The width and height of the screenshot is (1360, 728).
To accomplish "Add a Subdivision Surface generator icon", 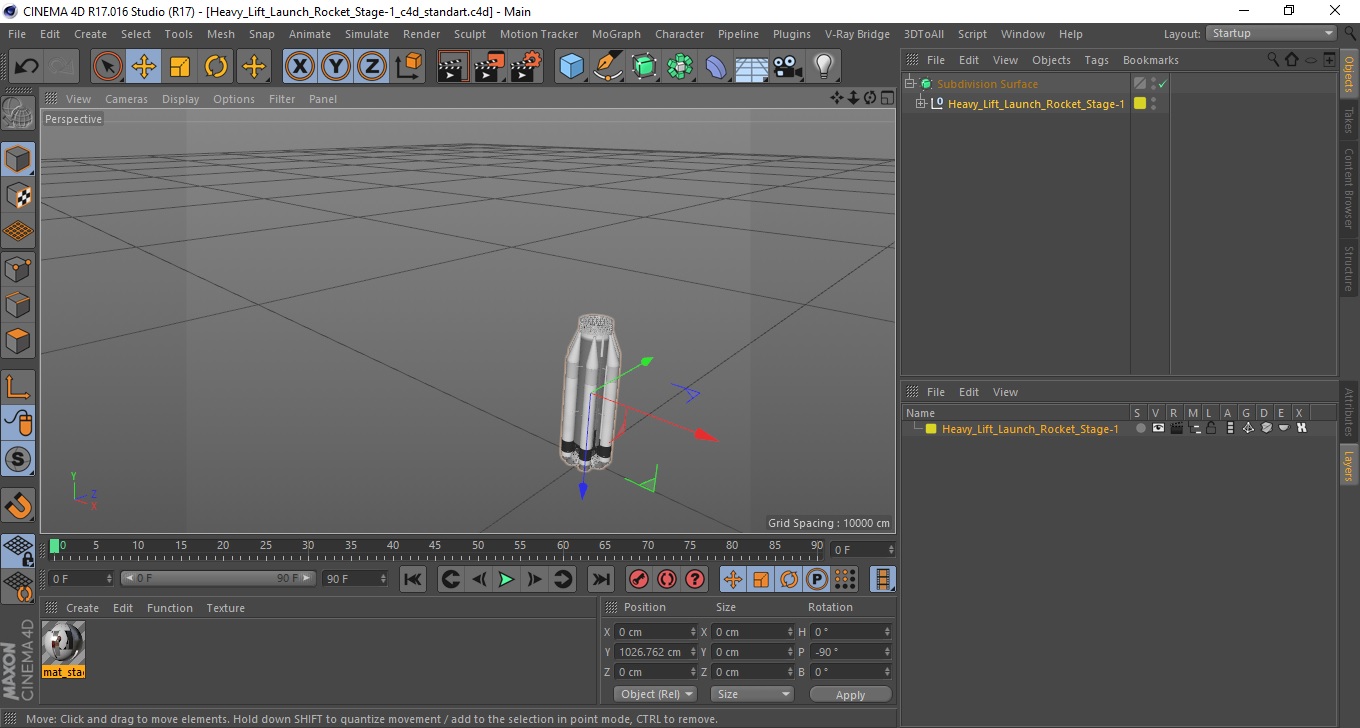I will click(x=644, y=67).
